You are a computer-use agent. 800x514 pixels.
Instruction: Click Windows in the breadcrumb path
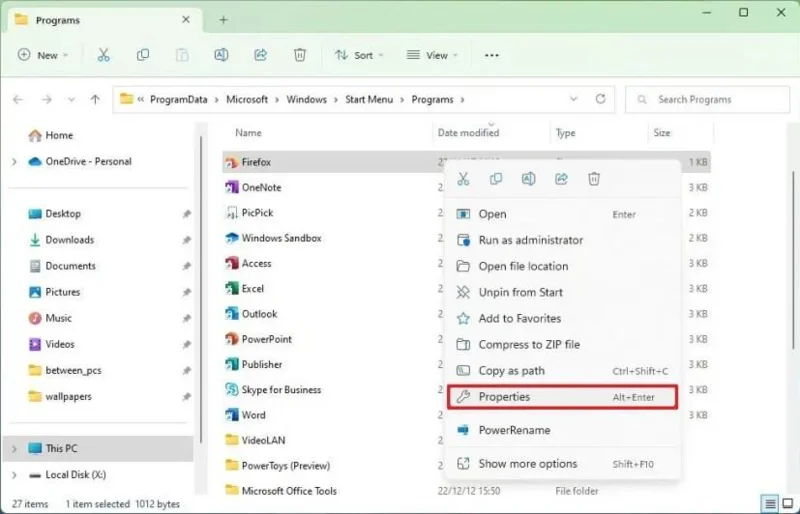point(306,100)
